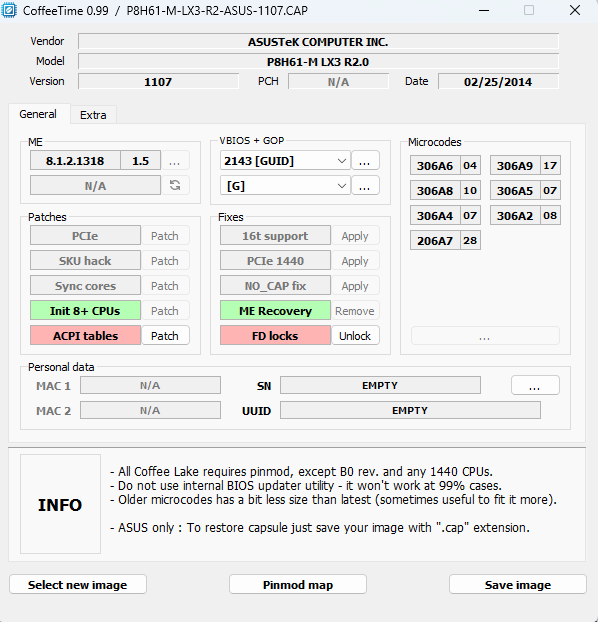The width and height of the screenshot is (598, 622).
Task: Click the Sync cores label
Action: click(x=85, y=286)
